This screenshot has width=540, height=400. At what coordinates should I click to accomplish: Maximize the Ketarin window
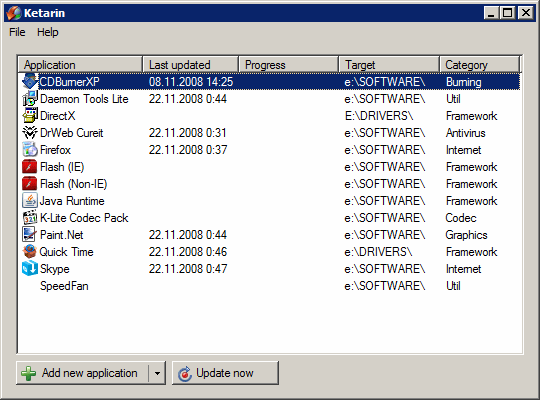click(x=507, y=13)
